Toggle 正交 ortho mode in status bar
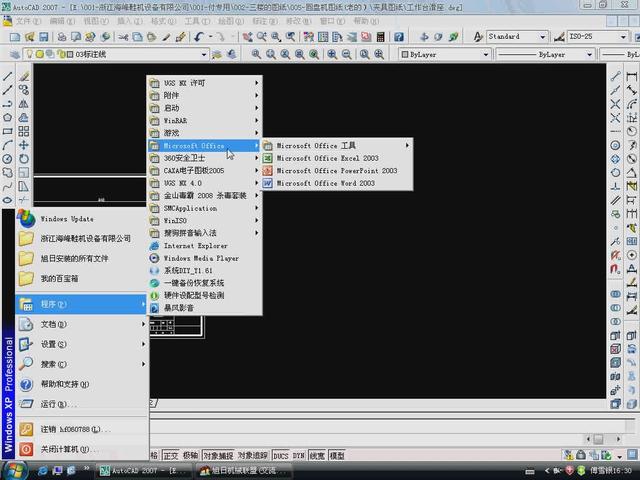 (x=171, y=455)
